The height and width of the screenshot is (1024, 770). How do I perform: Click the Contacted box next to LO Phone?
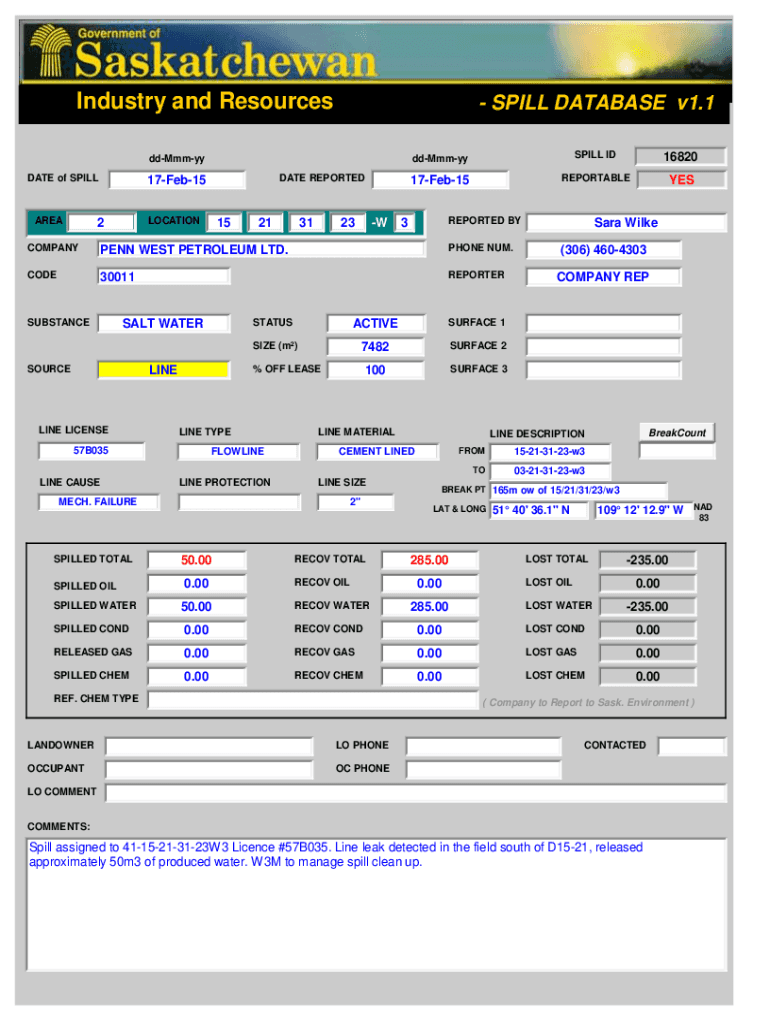691,746
